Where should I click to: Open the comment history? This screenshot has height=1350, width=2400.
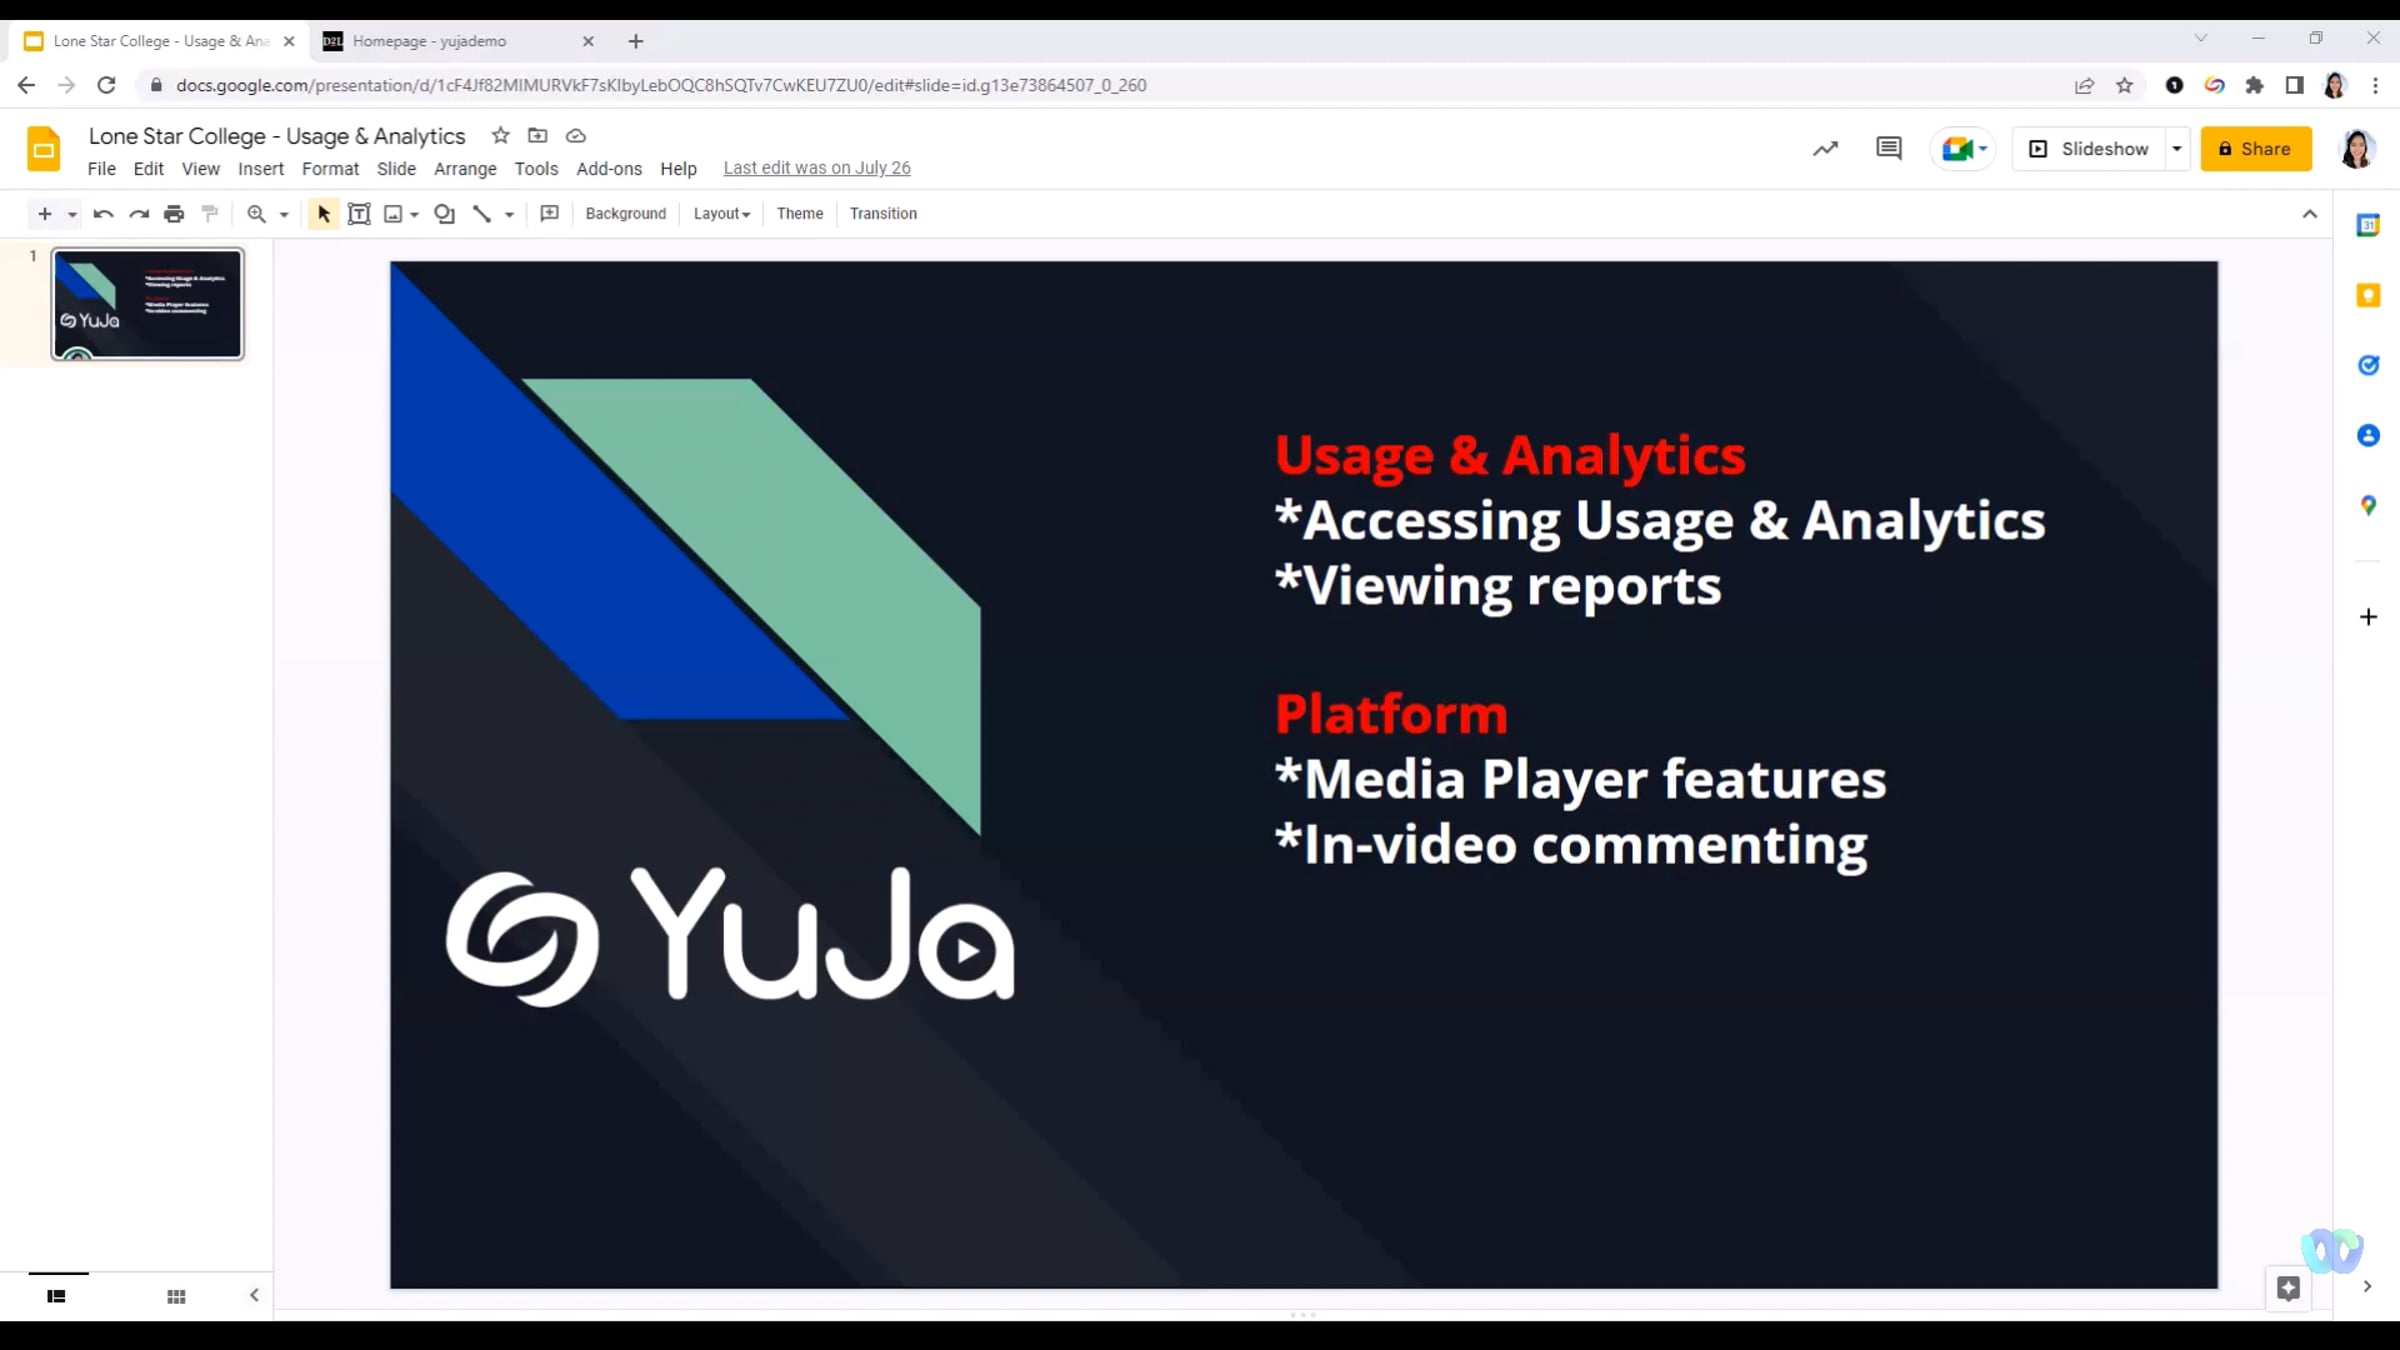tap(1889, 149)
